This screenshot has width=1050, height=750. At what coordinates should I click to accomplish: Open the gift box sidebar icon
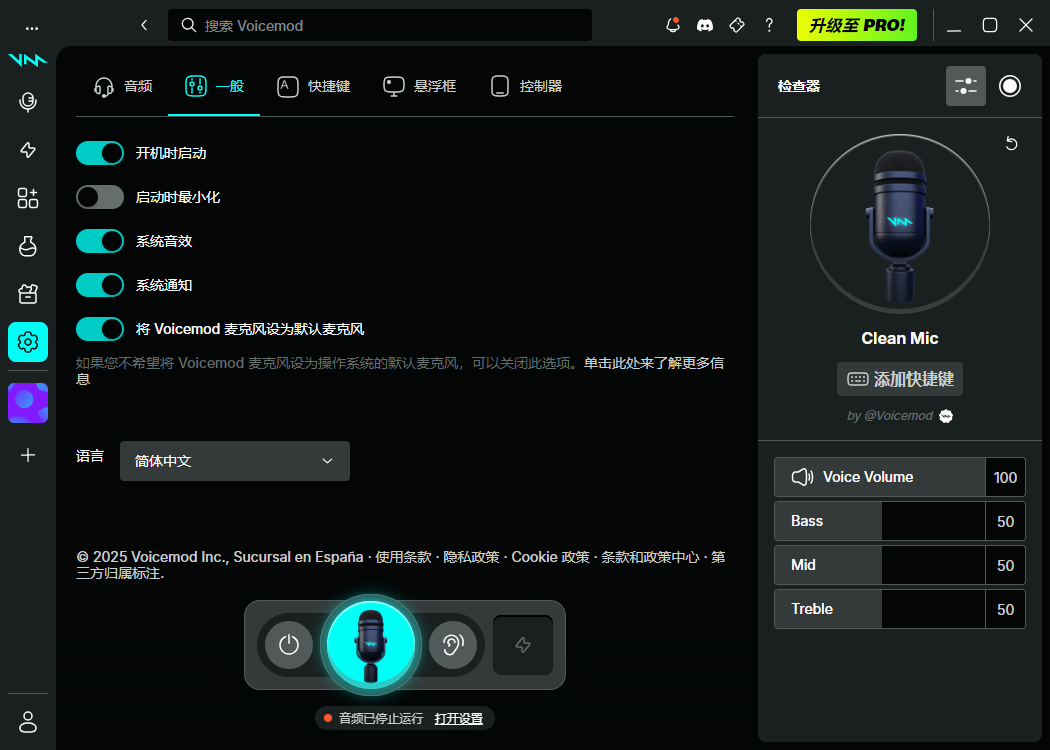point(27,294)
